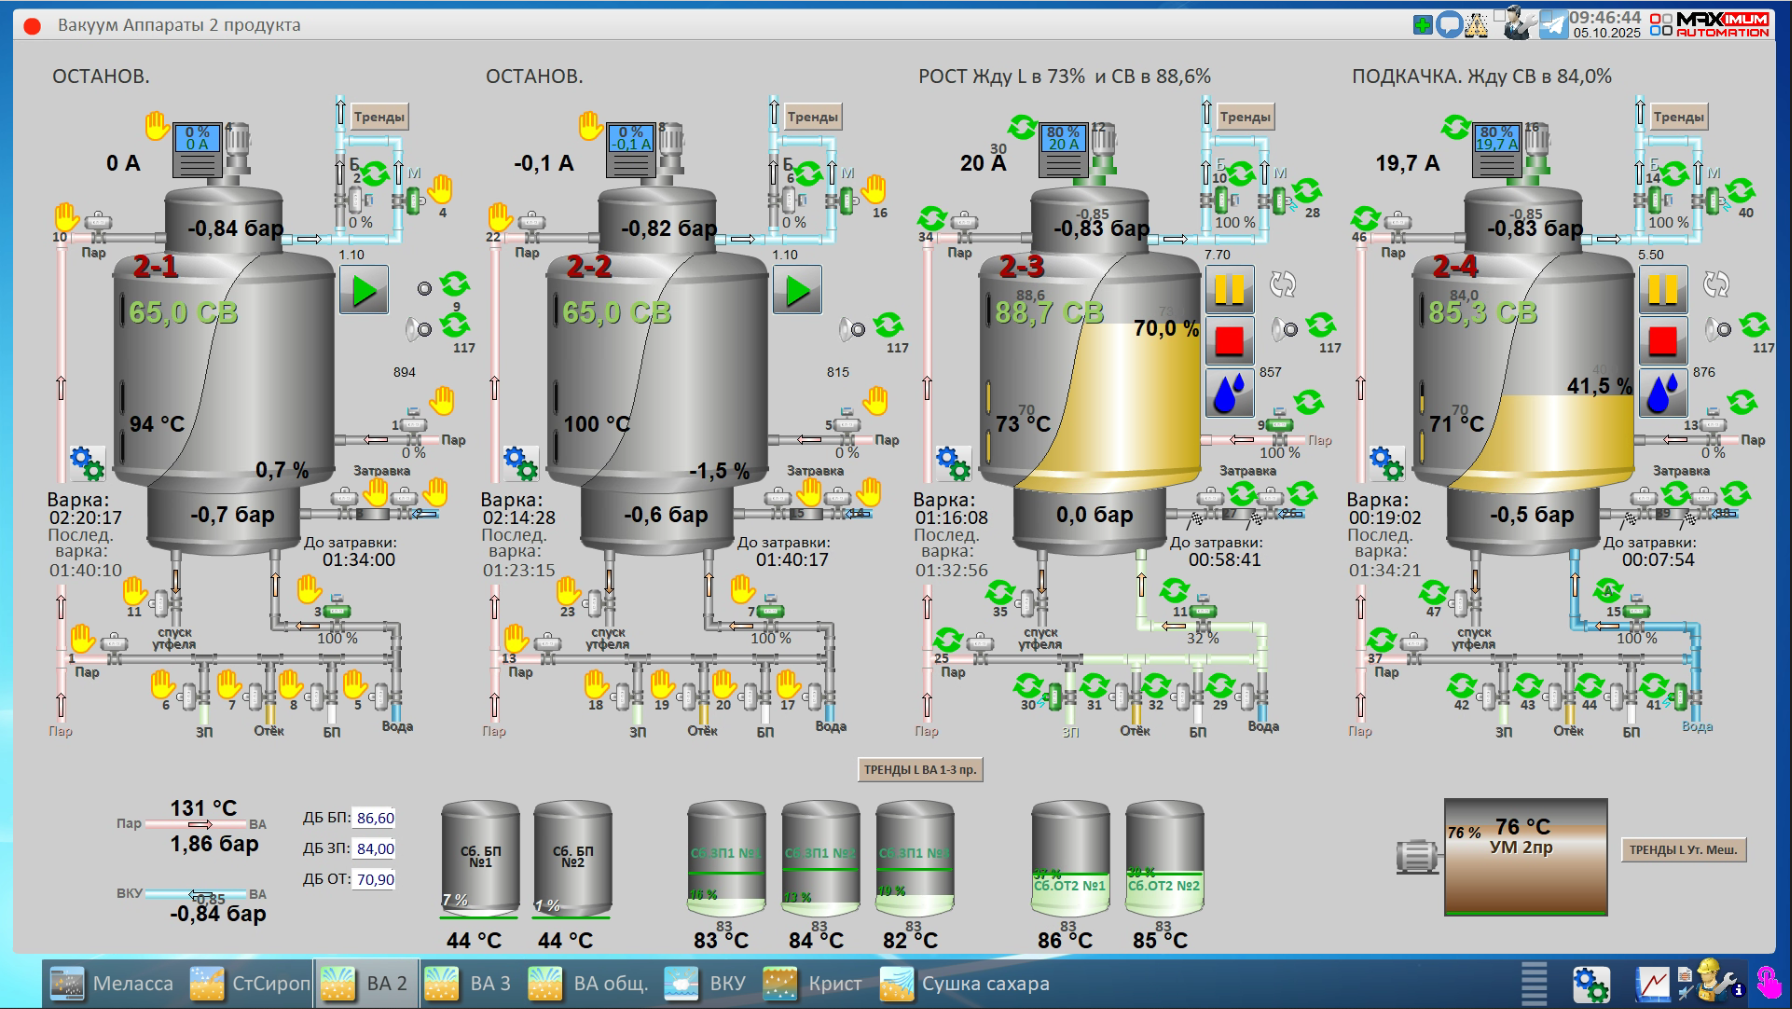Click the green plus icon in header
The image size is (1792, 1009).
tap(1422, 25)
